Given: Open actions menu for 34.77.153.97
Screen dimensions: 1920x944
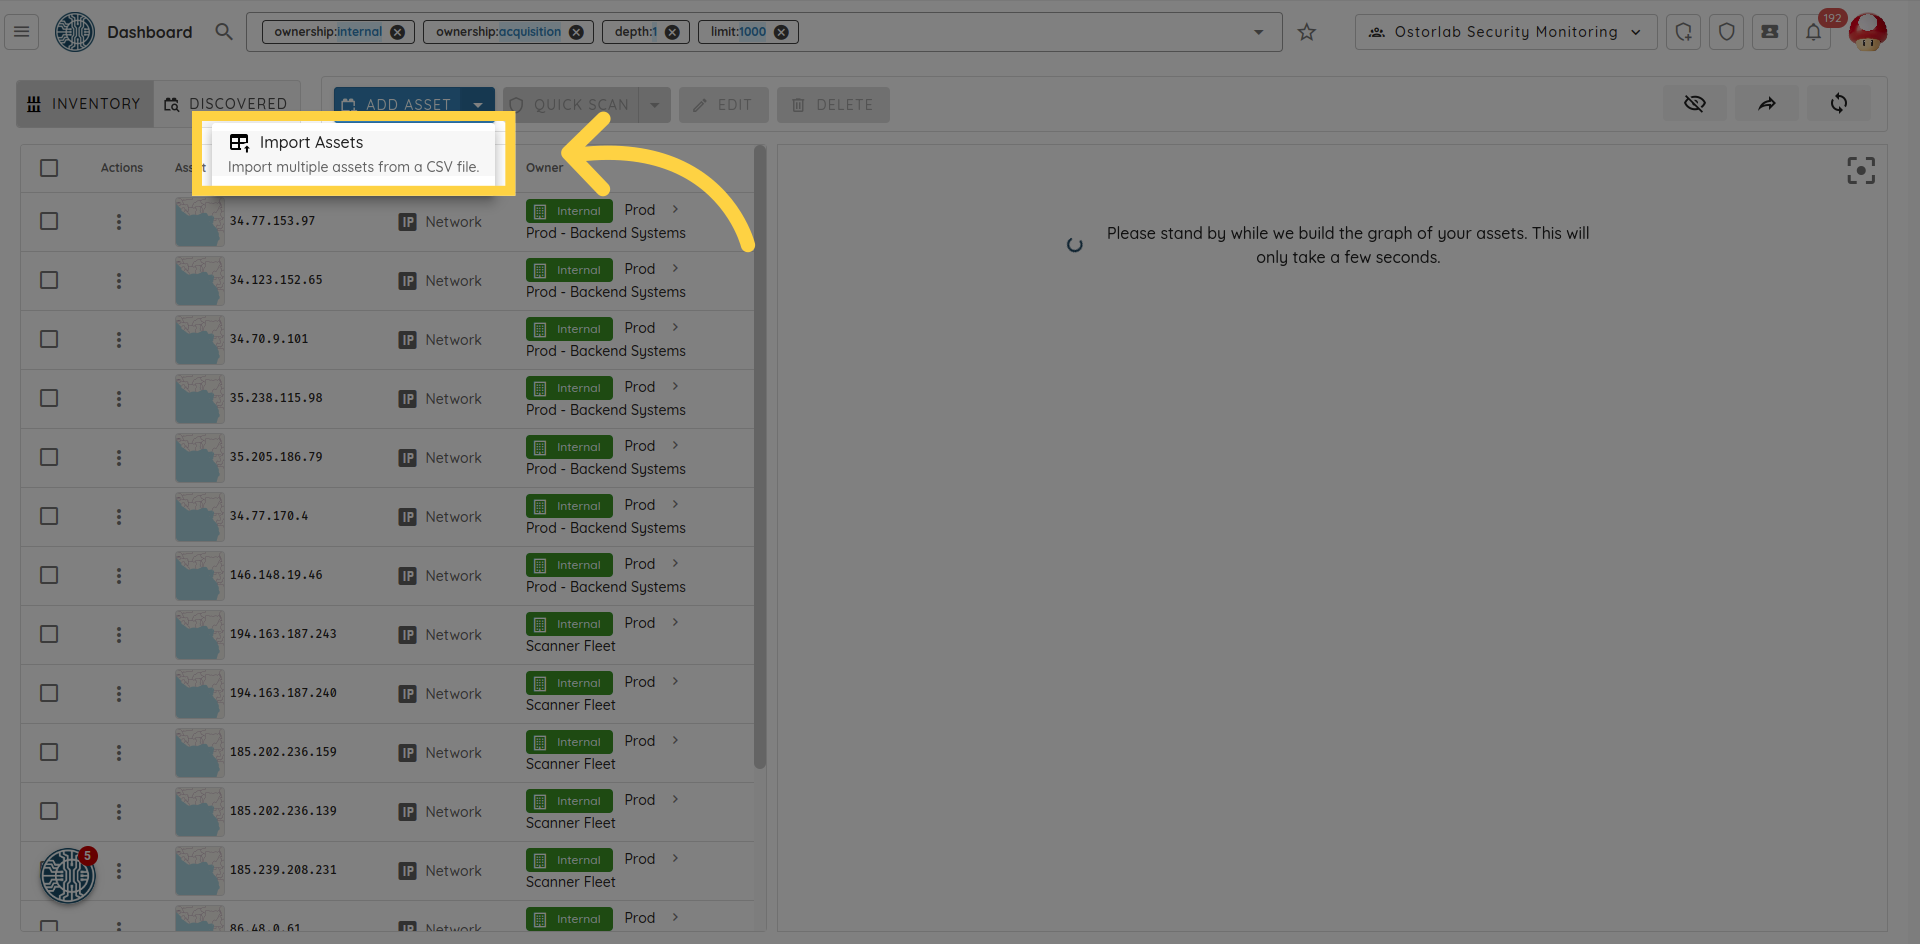Looking at the screenshot, I should 119,222.
